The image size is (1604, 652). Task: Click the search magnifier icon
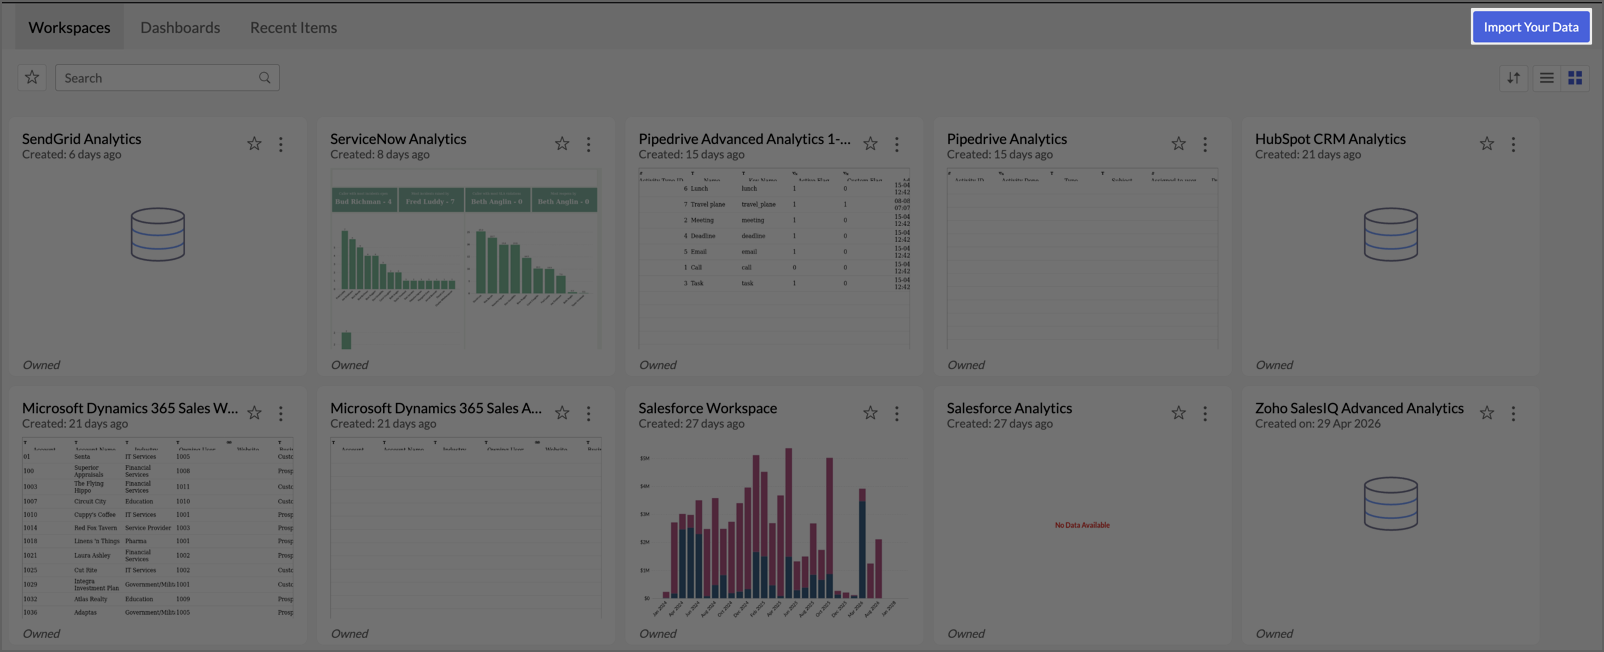pos(265,78)
